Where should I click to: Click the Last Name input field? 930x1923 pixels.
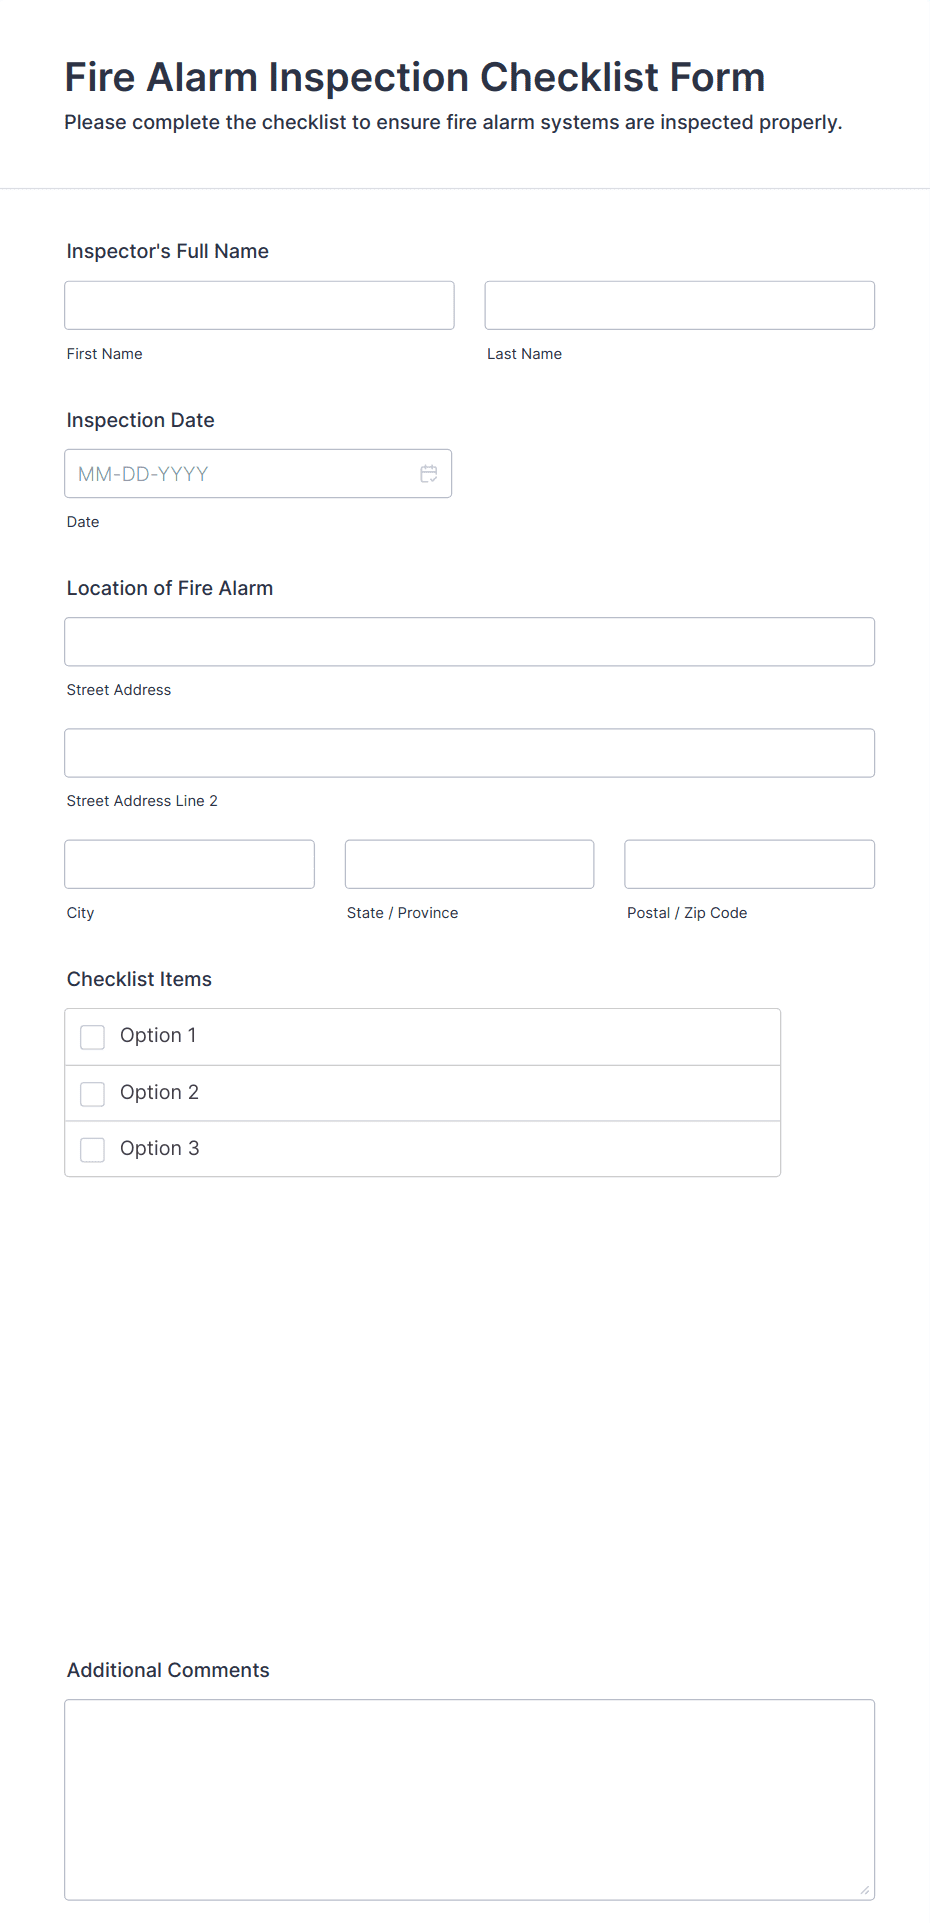coord(679,305)
